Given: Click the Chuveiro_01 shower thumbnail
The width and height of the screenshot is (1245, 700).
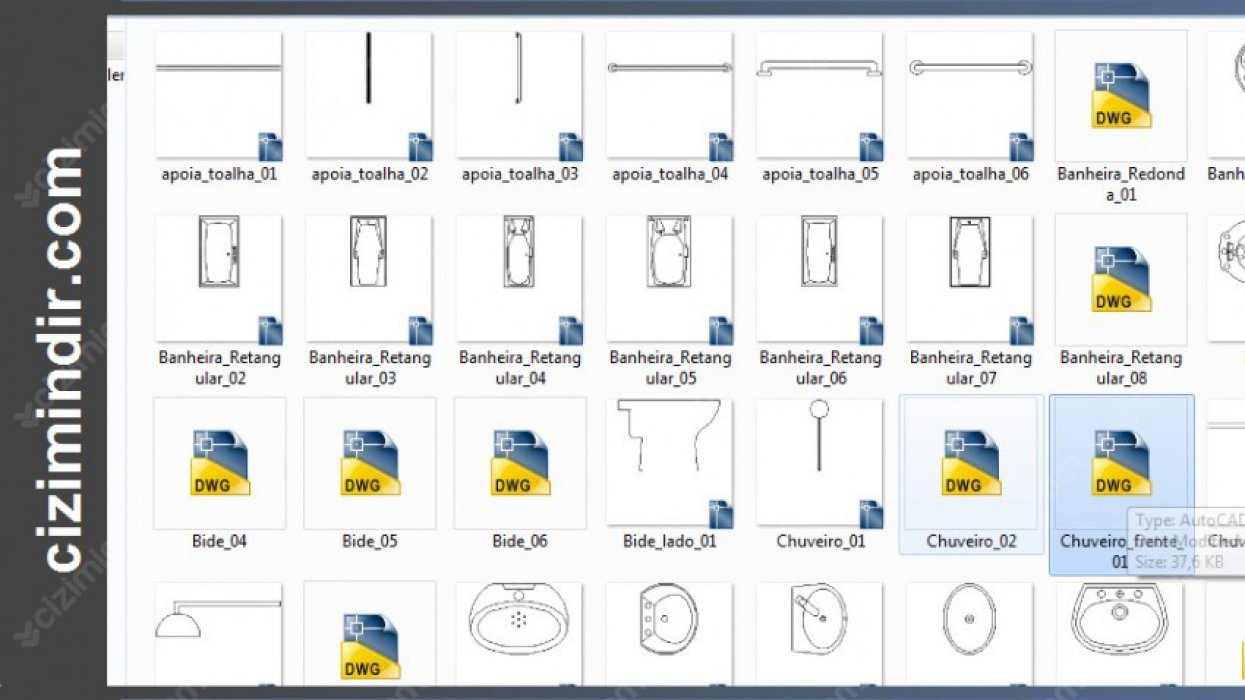Looking at the screenshot, I should pyautogui.click(x=820, y=463).
